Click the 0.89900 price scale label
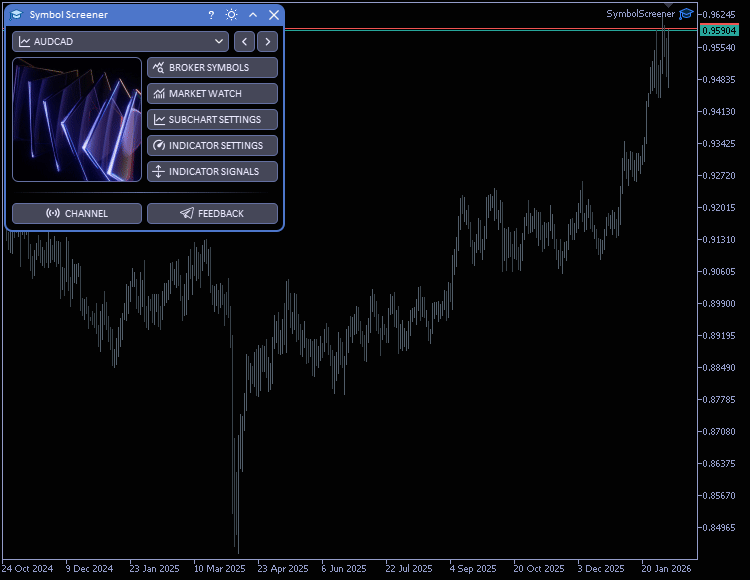 coord(719,304)
